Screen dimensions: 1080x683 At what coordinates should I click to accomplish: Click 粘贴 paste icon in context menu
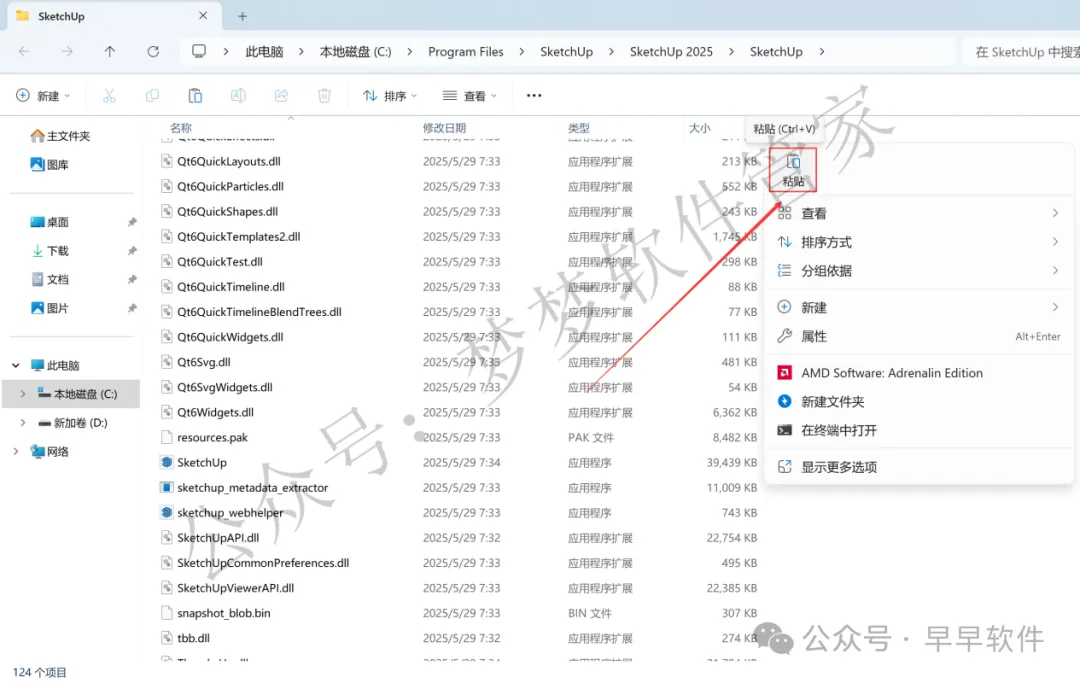point(793,169)
